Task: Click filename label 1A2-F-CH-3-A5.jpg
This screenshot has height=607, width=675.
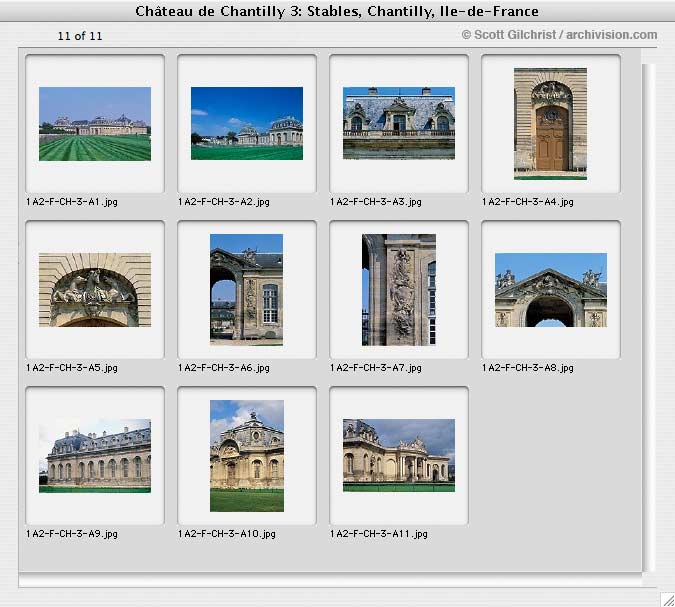Action: tap(71, 368)
